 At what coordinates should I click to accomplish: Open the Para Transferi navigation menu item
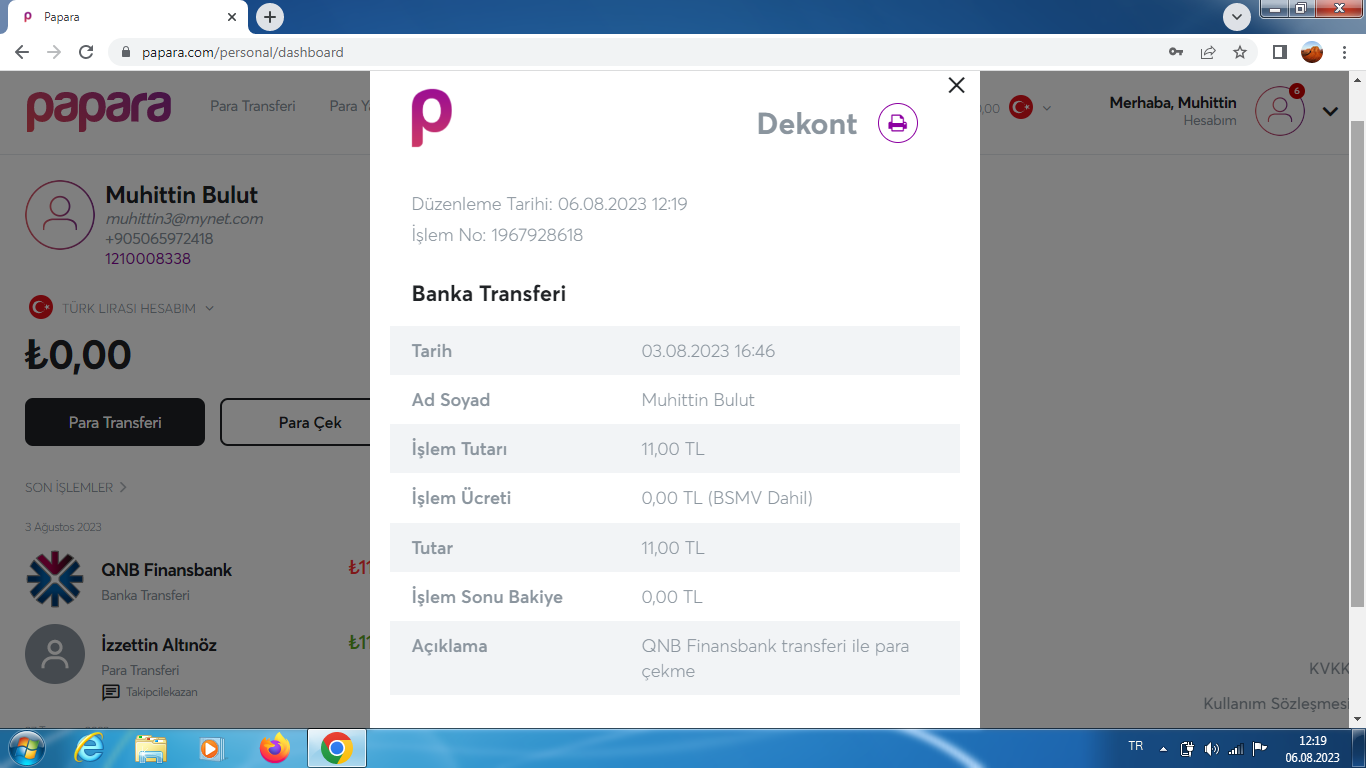pos(252,106)
